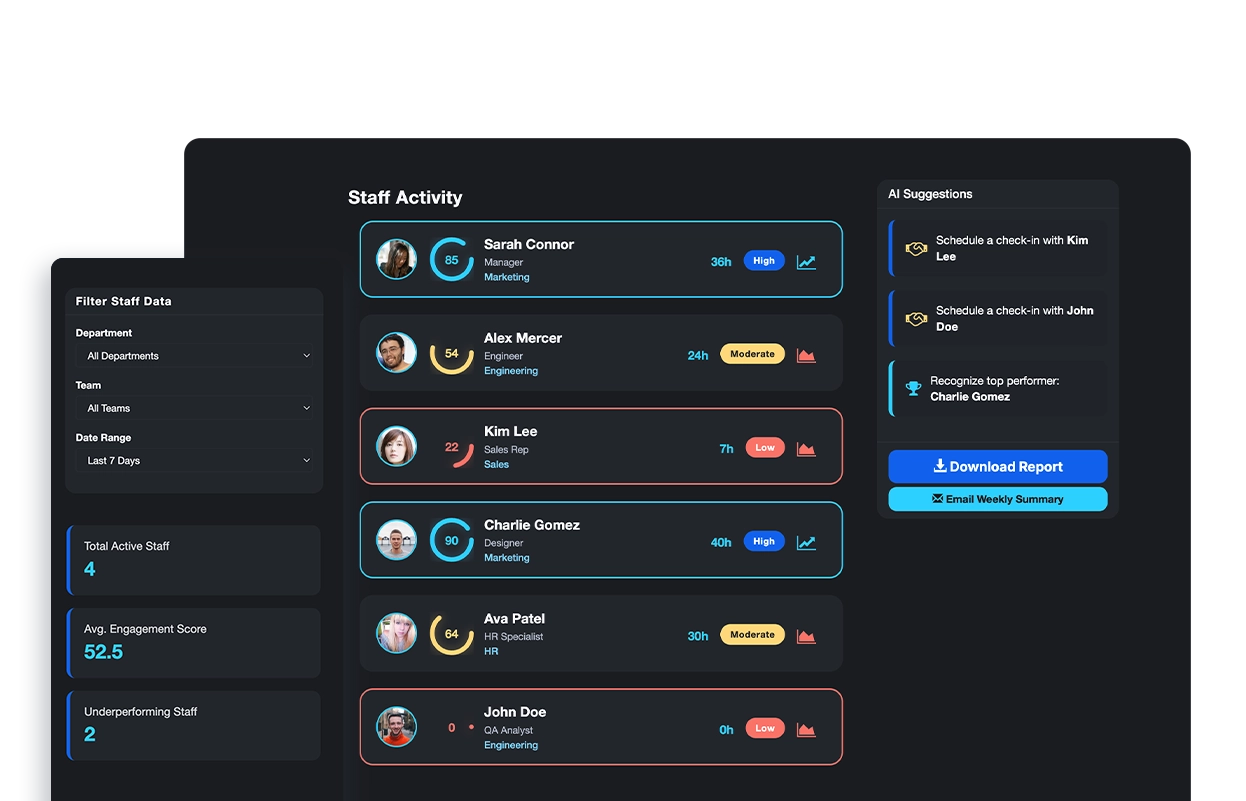1246x801 pixels.
Task: Click the area chart icon in John Doe's row
Action: tap(806, 730)
